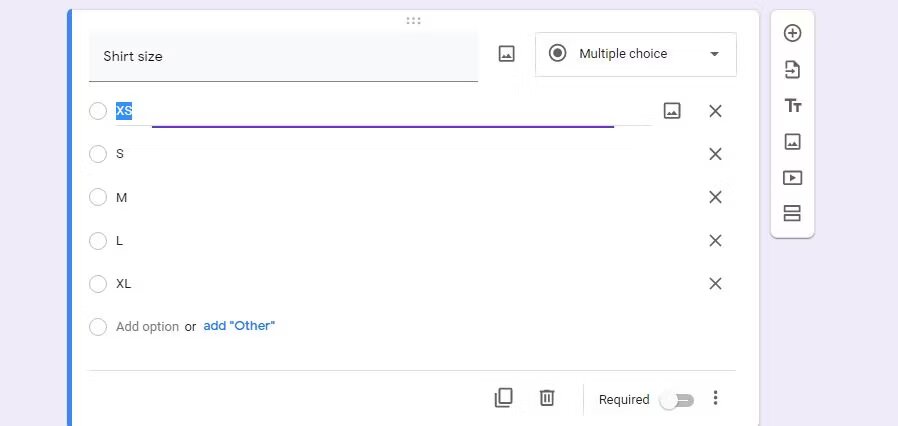Screen dimensions: 898x426
Task: Add image to the question title
Action: pos(506,54)
